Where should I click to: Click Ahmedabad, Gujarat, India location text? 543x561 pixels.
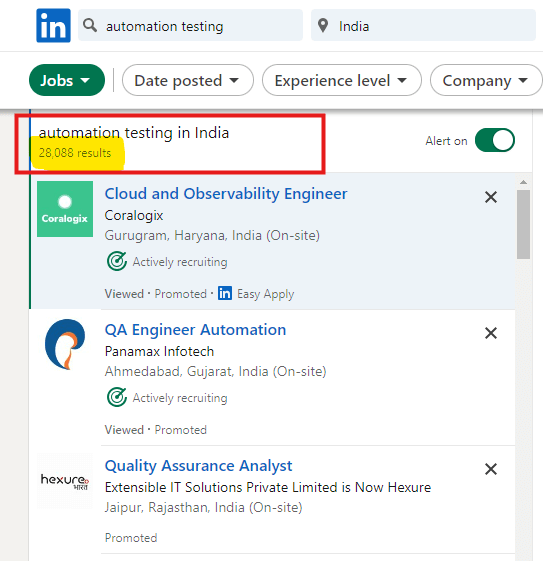(215, 372)
